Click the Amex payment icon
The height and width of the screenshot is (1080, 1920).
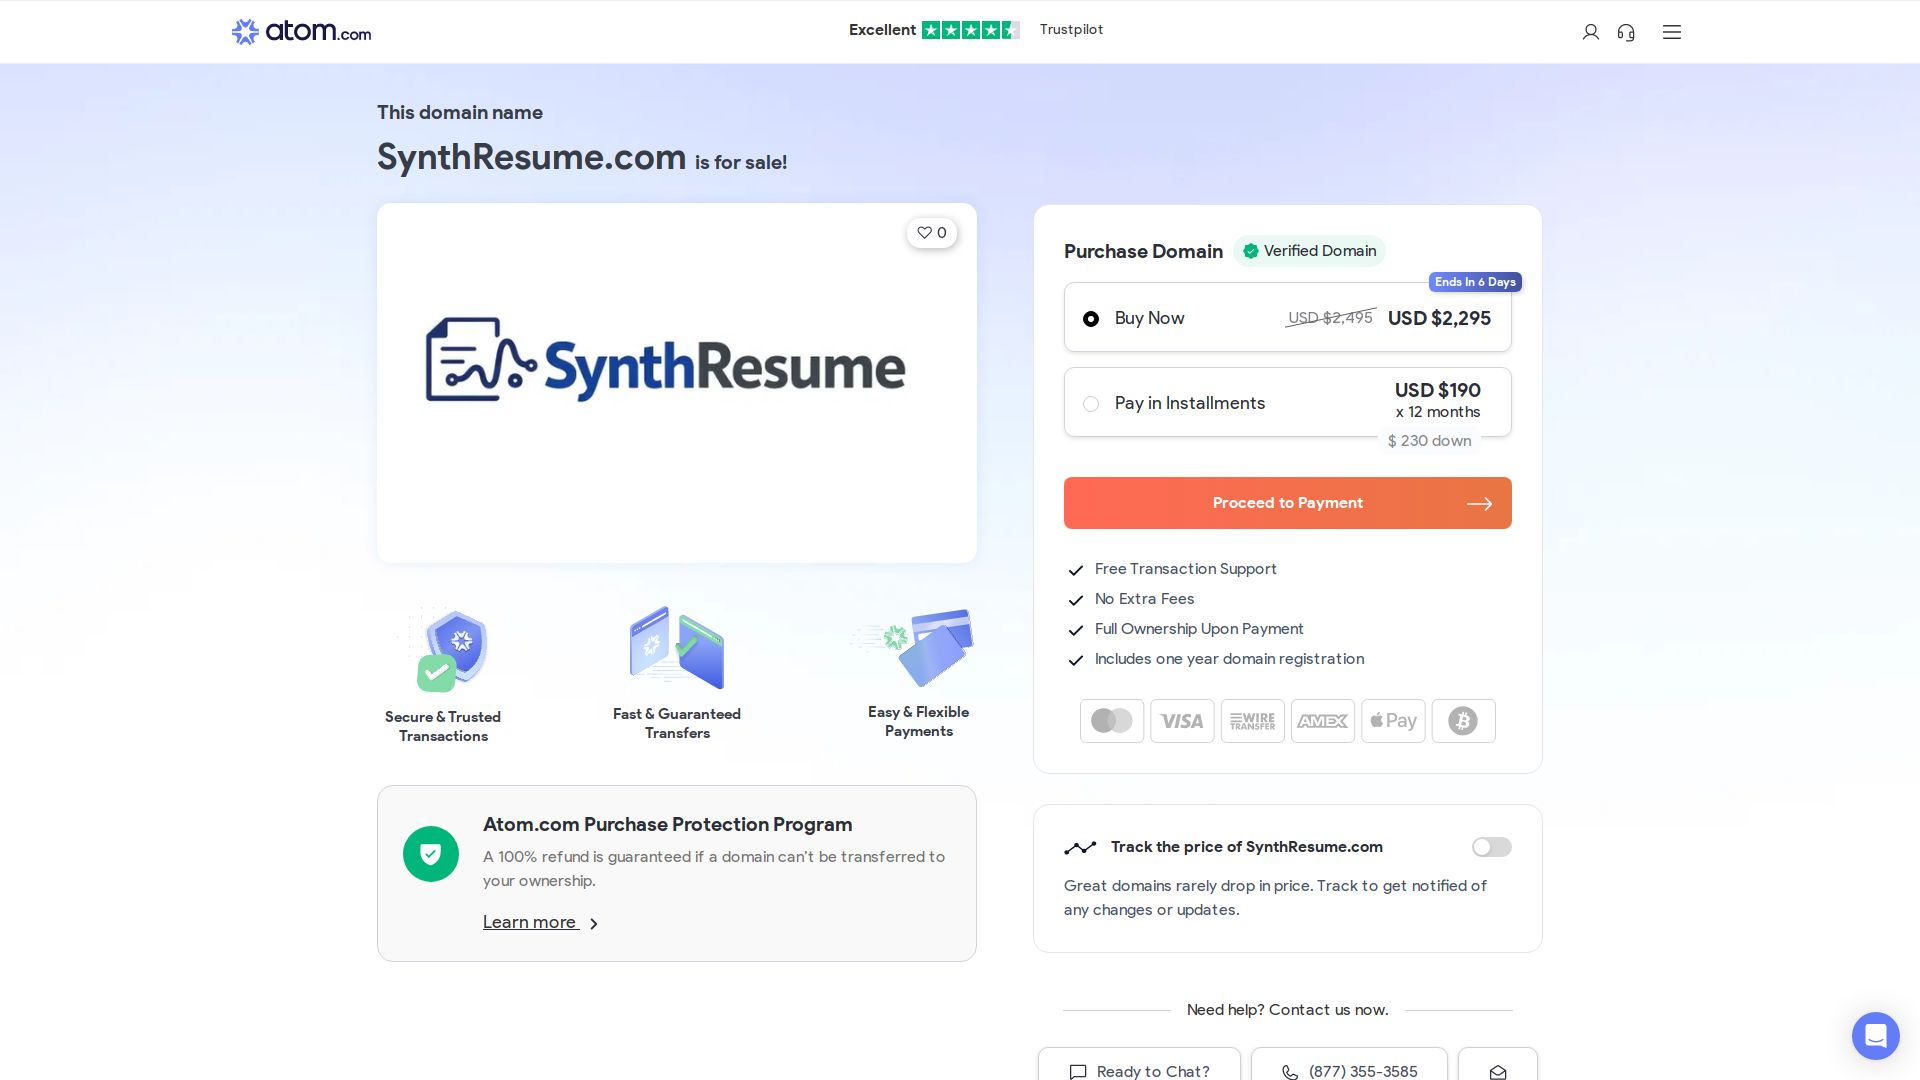pos(1322,720)
